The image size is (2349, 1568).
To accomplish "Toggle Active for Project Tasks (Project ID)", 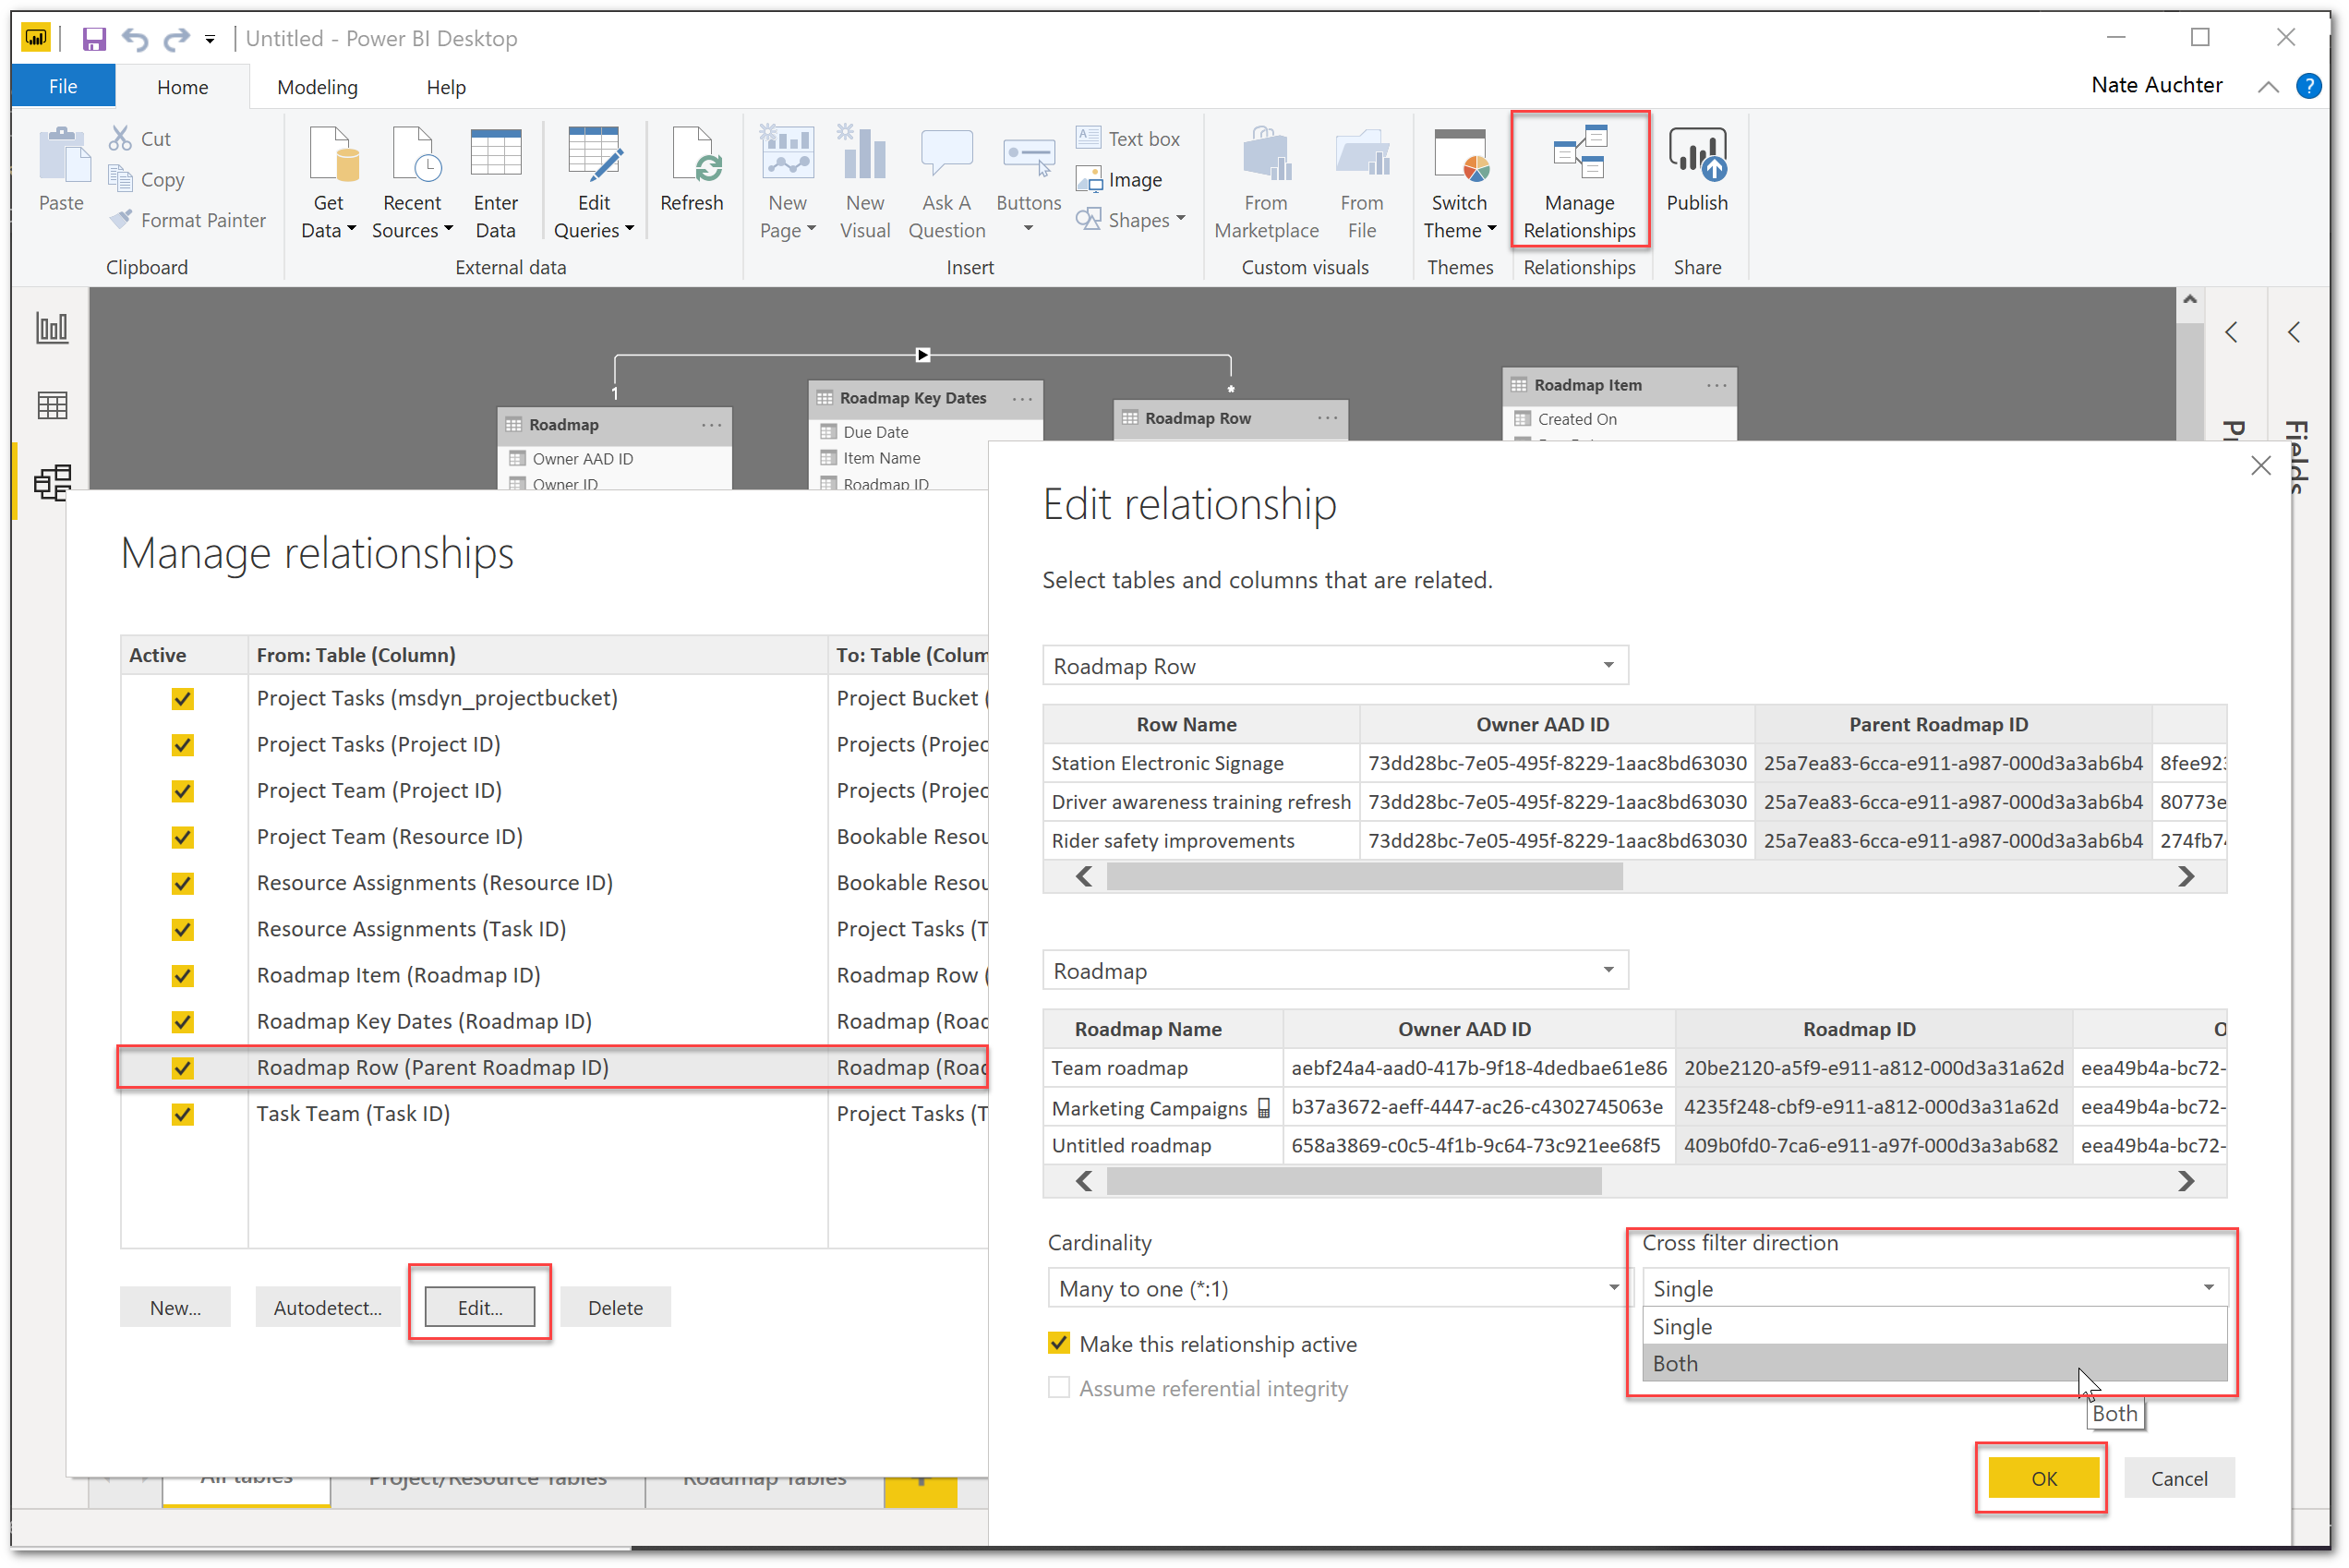I will pos(182,744).
